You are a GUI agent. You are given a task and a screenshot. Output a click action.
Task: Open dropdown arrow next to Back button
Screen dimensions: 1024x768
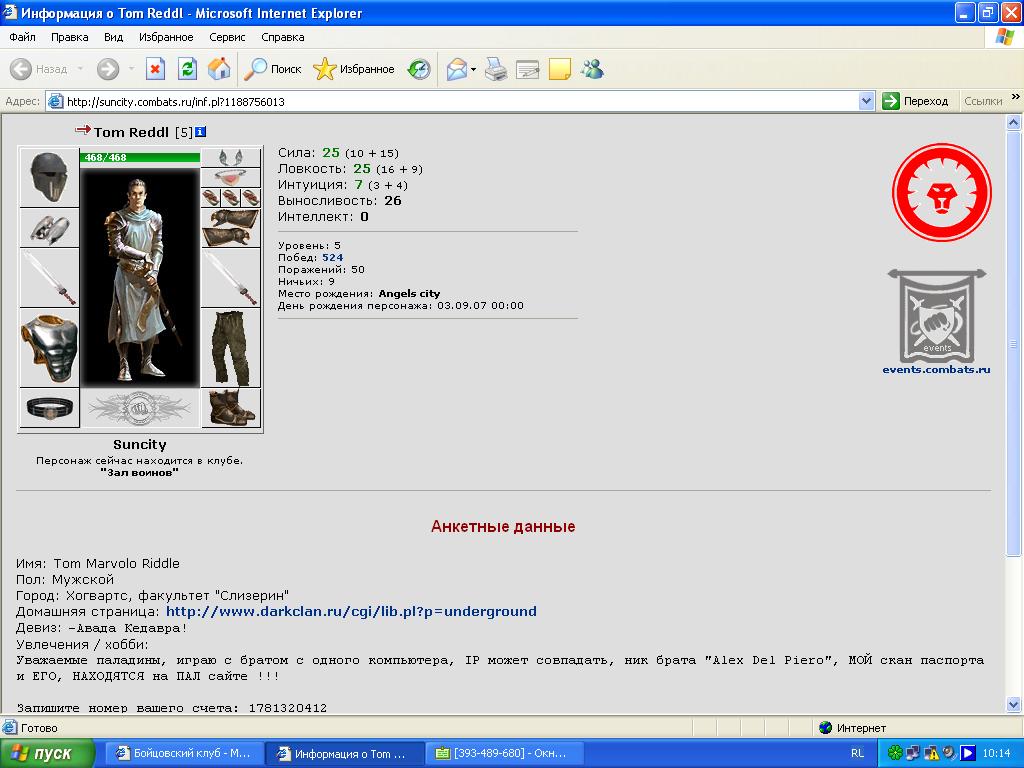click(80, 69)
